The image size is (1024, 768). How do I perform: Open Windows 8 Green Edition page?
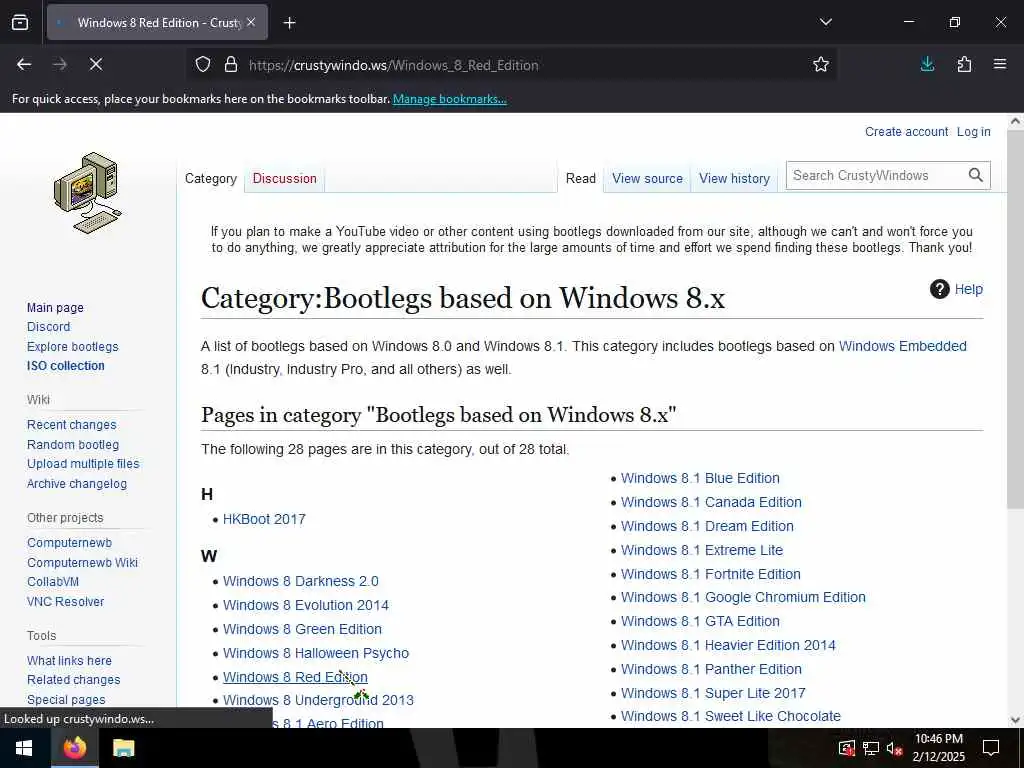pos(302,630)
